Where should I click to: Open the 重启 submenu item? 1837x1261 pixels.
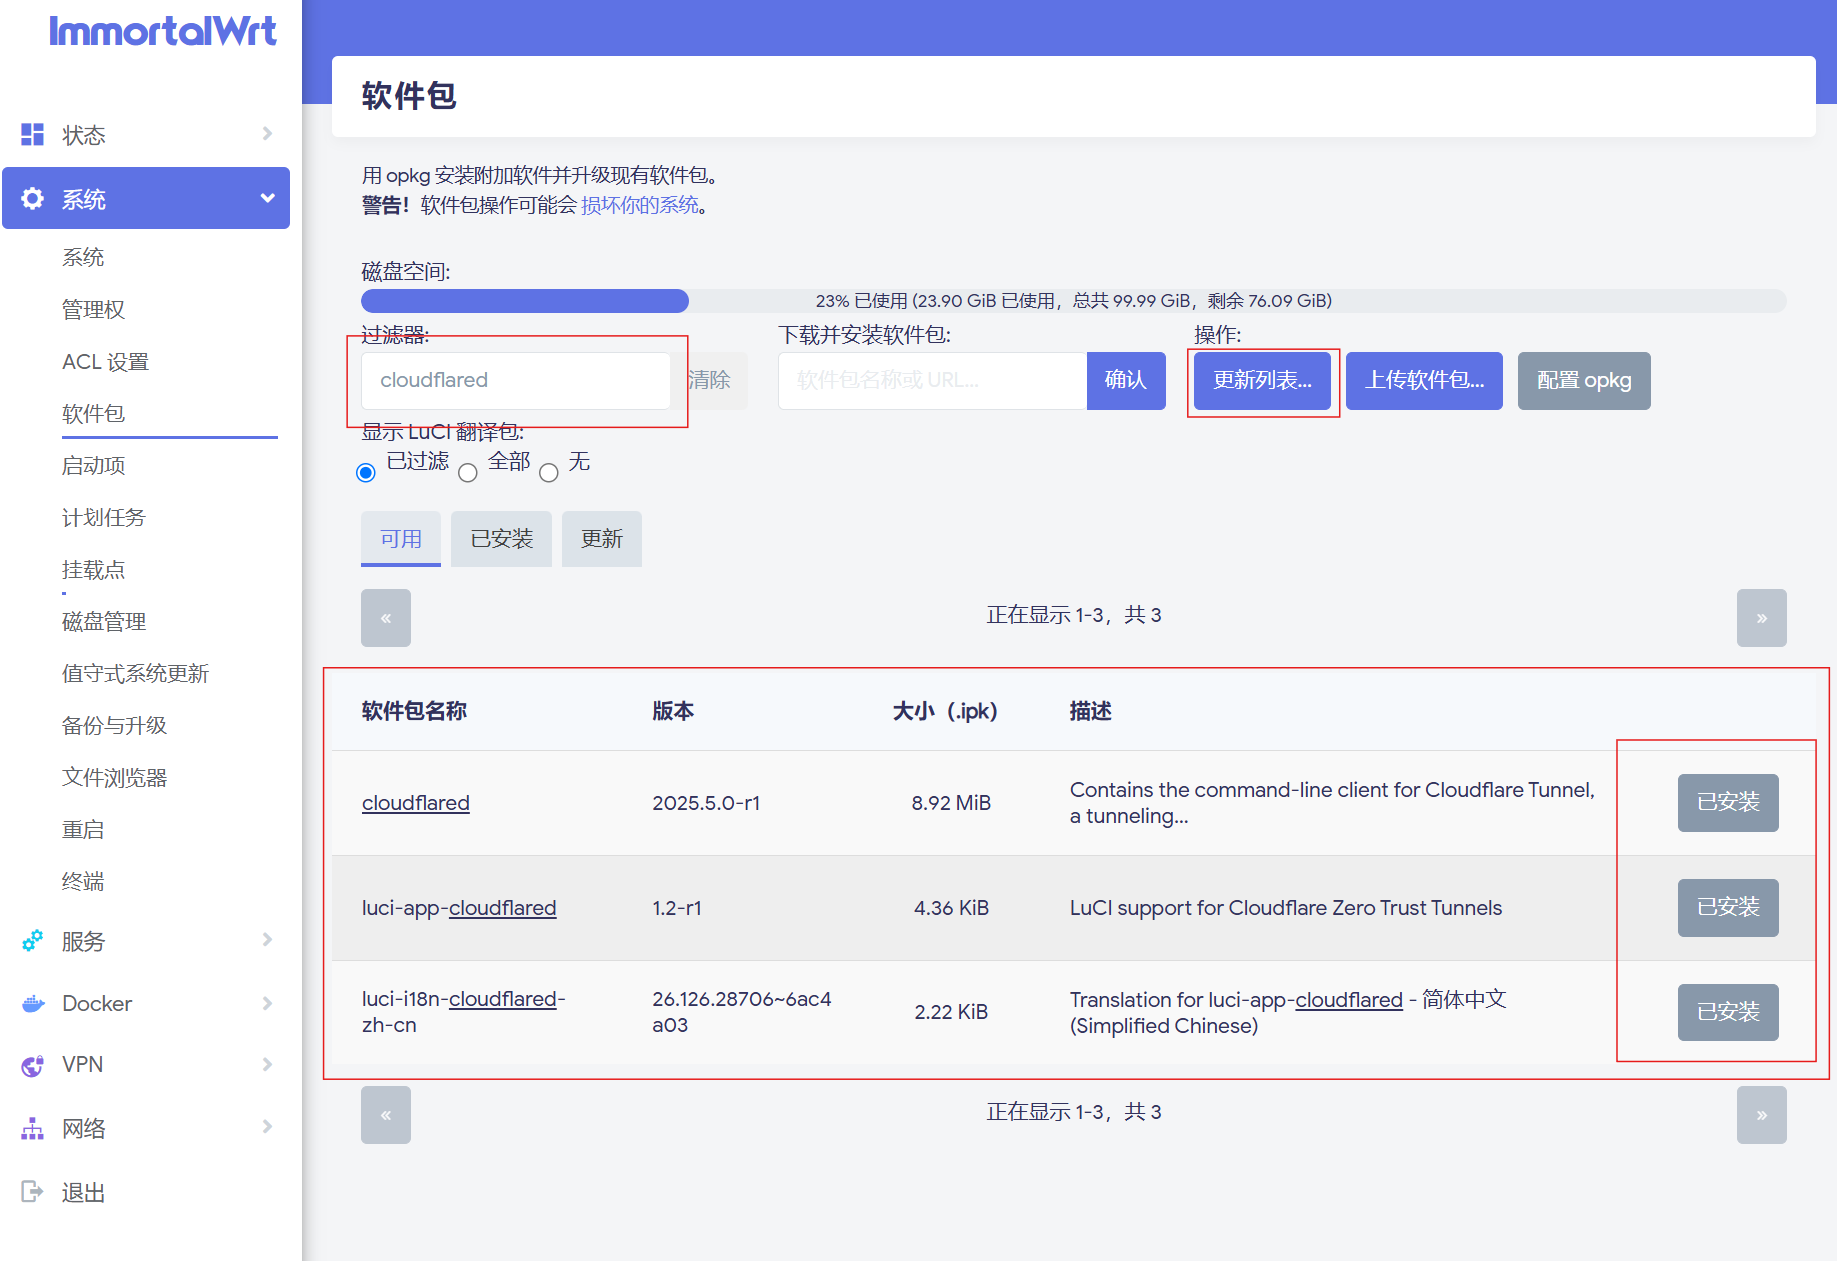tap(83, 829)
